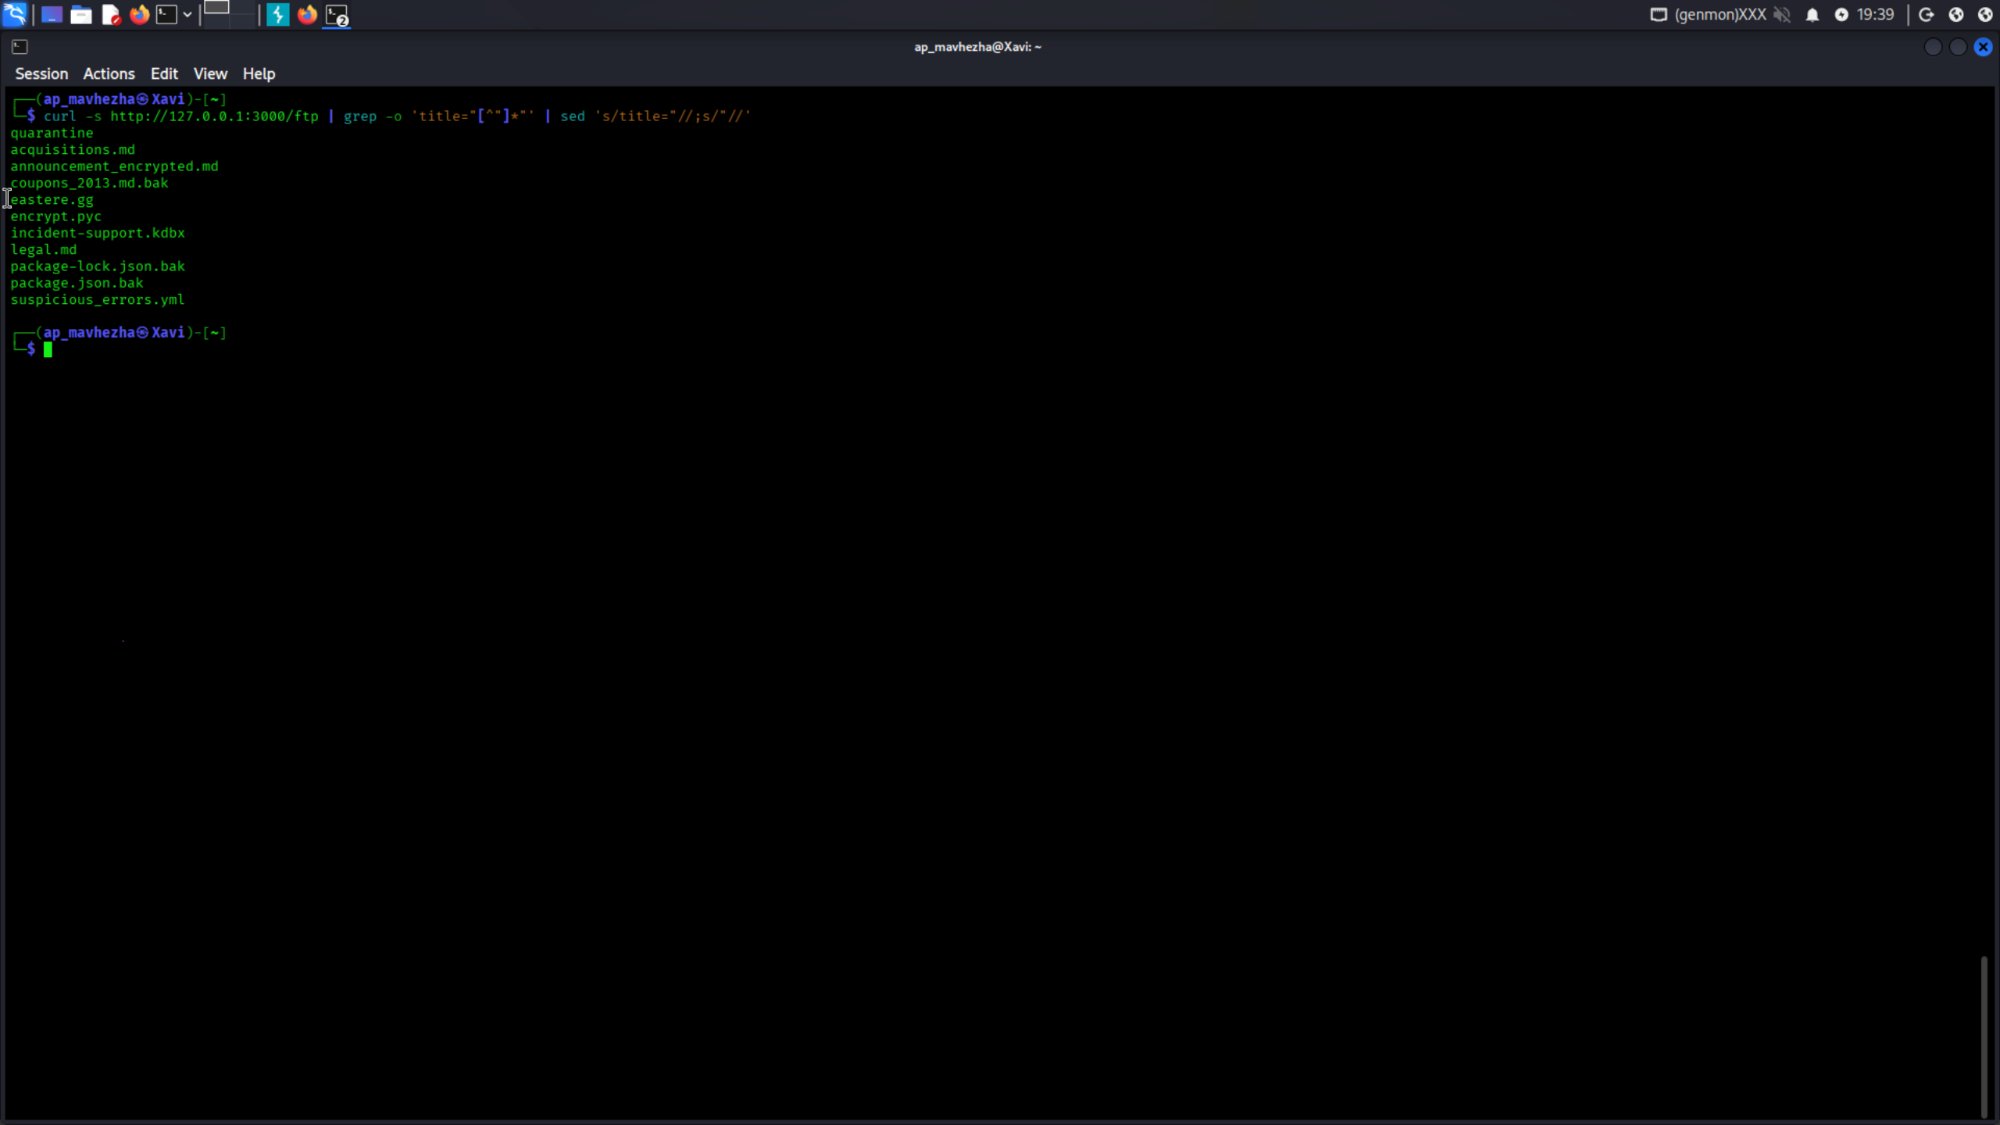Focus the running Firefox window beside lightning app
This screenshot has width=2000, height=1125.
[x=307, y=15]
